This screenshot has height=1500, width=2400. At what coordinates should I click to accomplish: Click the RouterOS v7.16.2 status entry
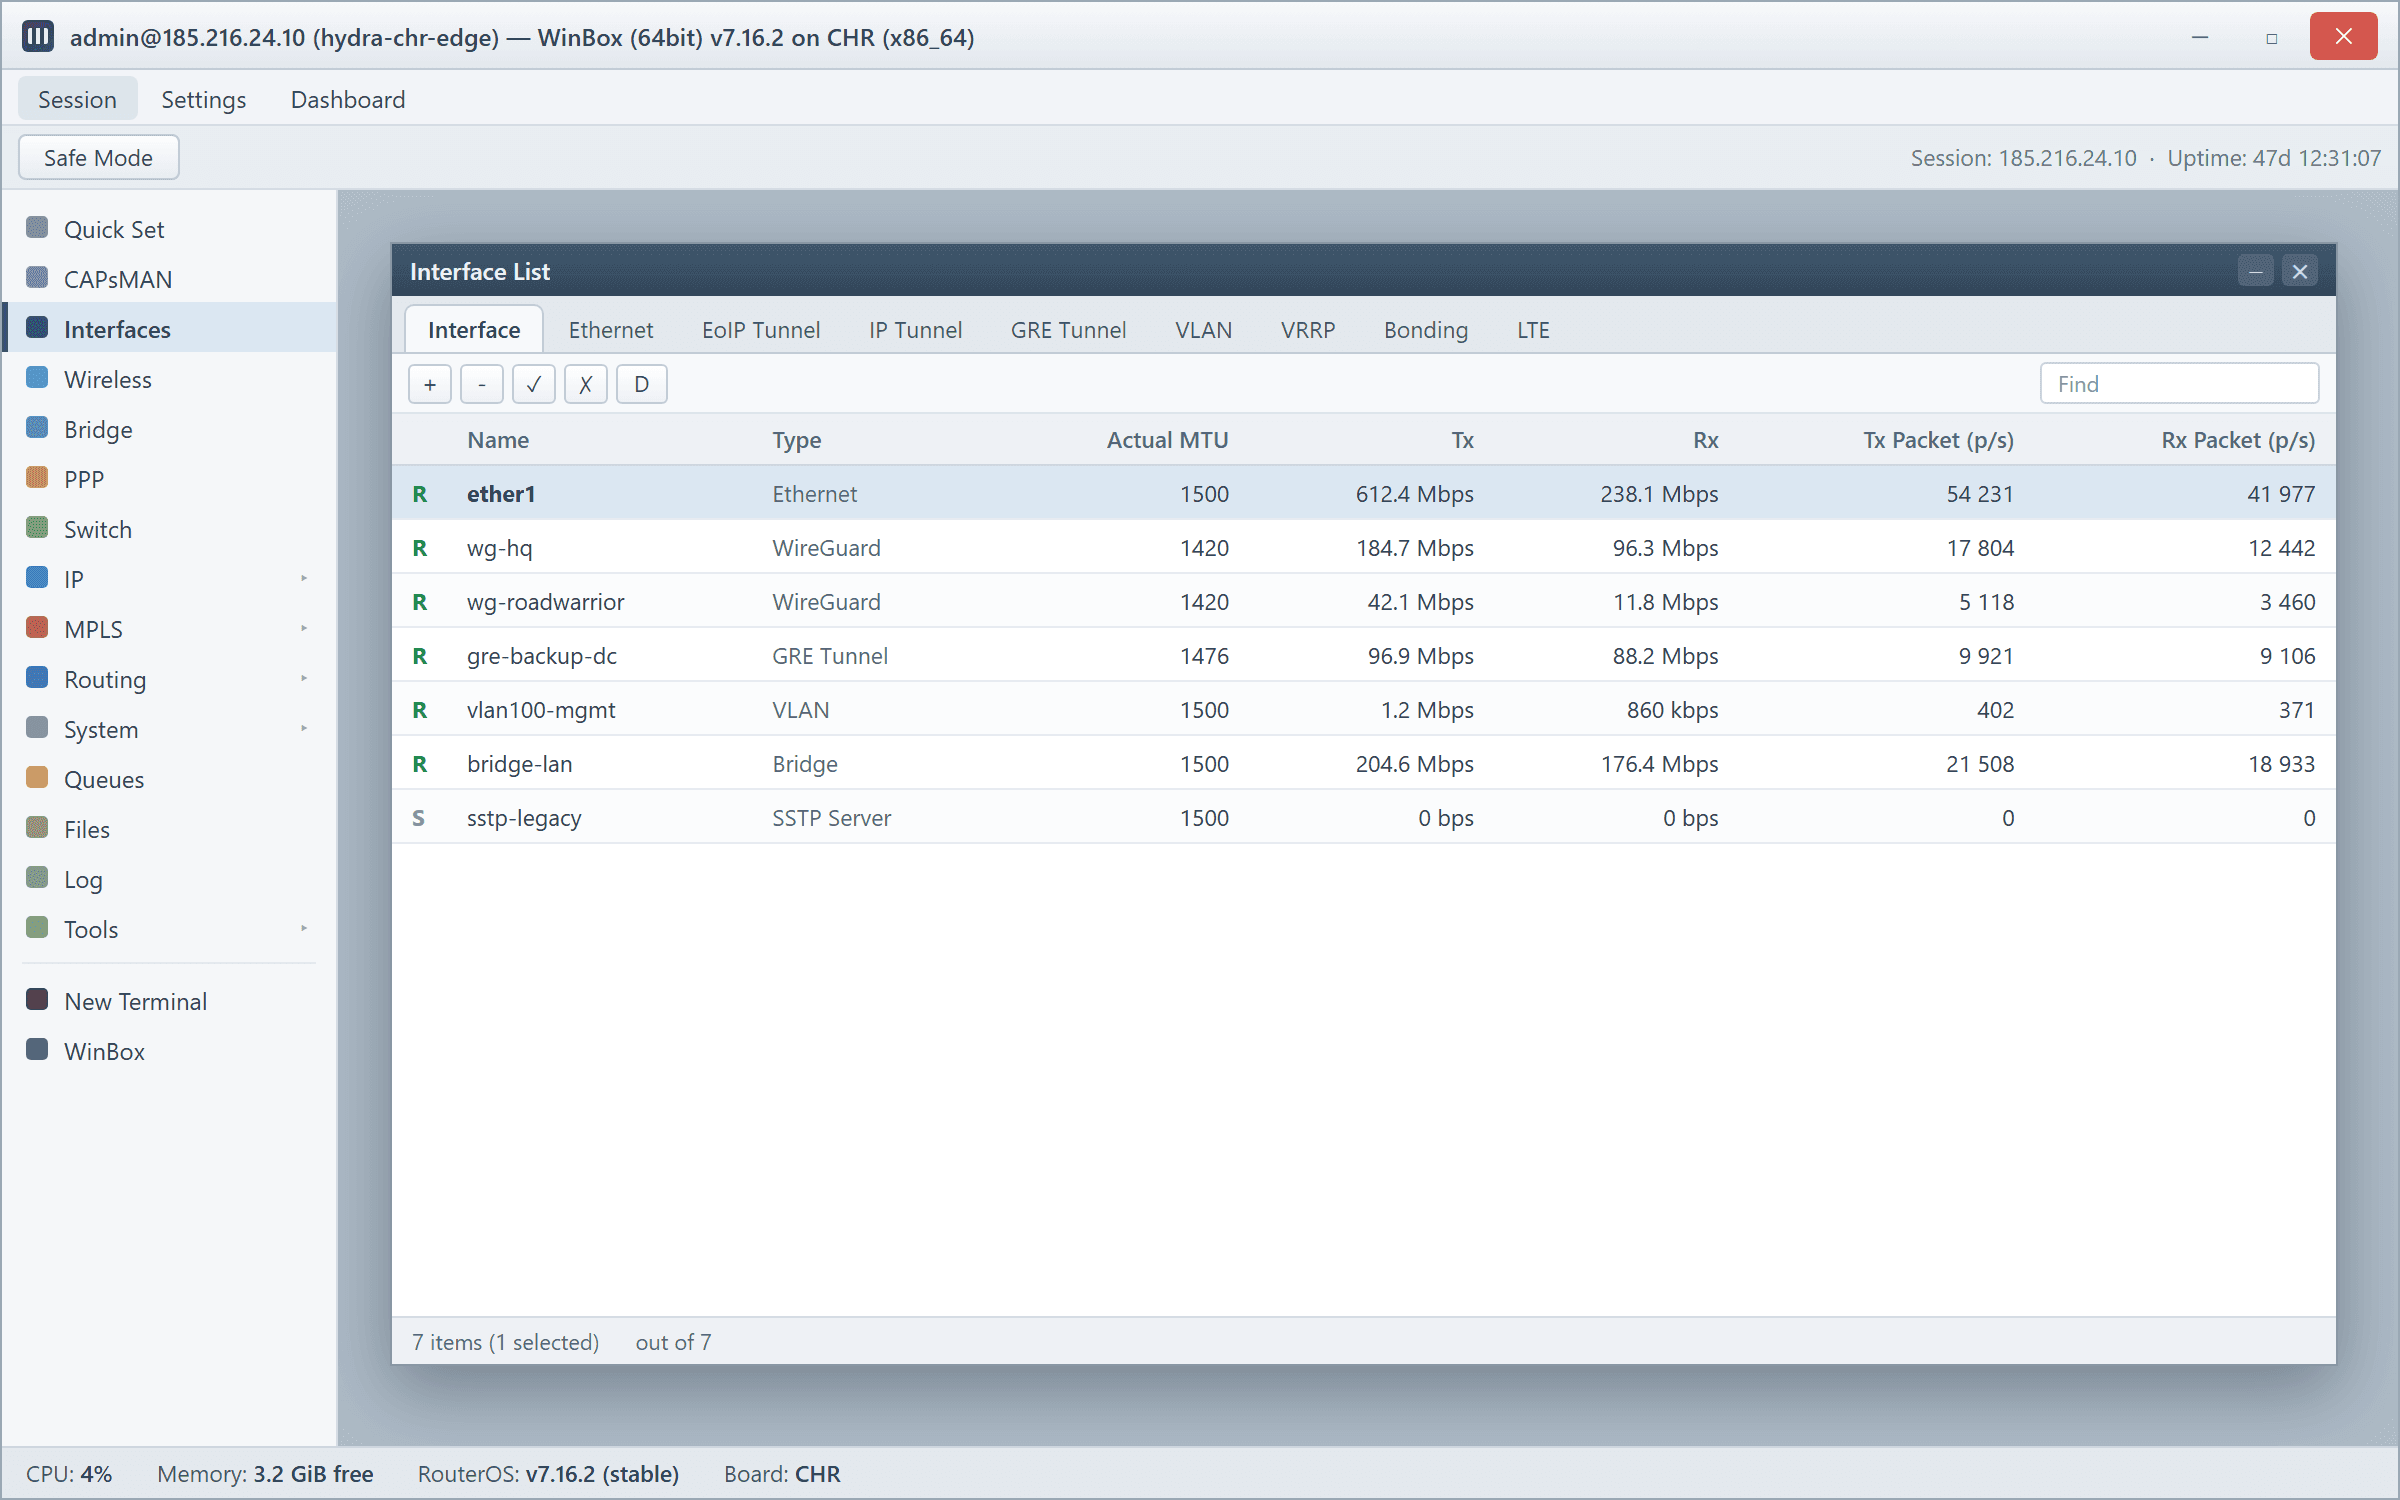(x=548, y=1474)
